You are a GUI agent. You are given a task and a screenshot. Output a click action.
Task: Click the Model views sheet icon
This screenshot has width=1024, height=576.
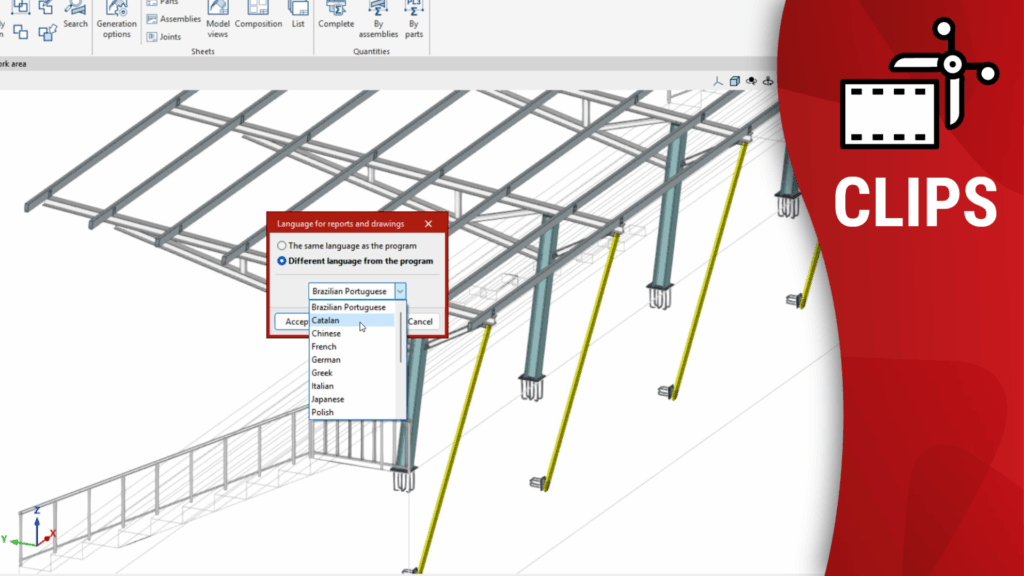(x=217, y=18)
